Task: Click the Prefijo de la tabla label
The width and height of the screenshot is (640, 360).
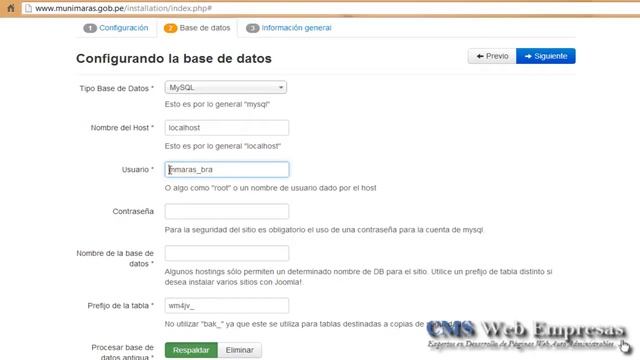Action: (121, 305)
